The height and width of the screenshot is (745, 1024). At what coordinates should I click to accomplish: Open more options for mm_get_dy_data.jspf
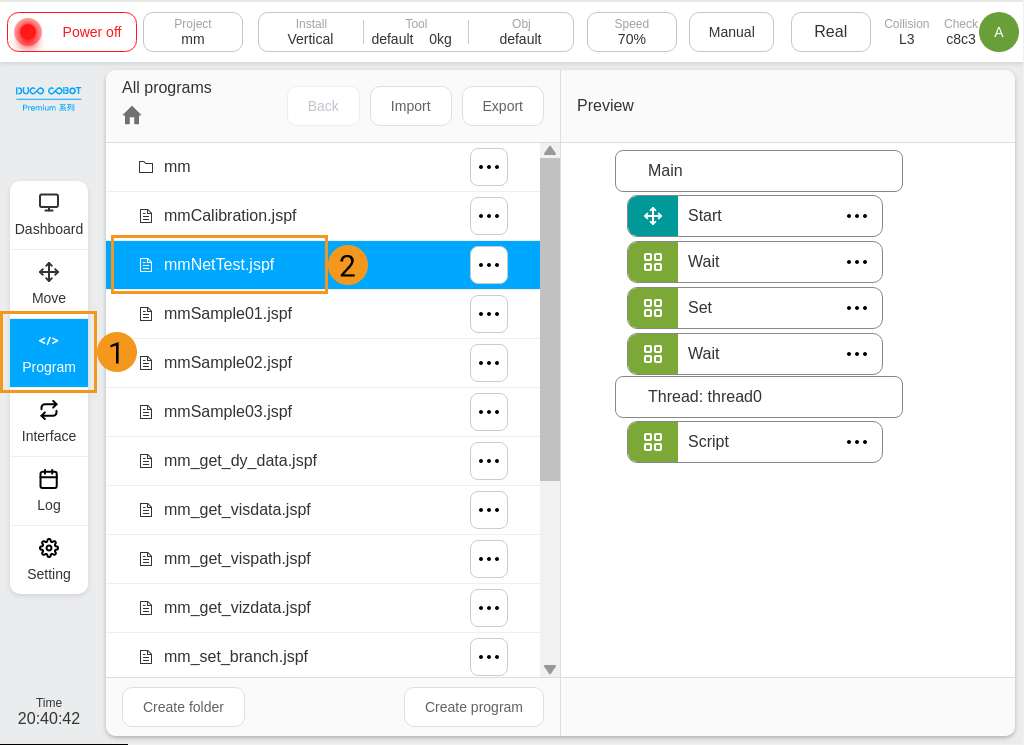click(489, 461)
